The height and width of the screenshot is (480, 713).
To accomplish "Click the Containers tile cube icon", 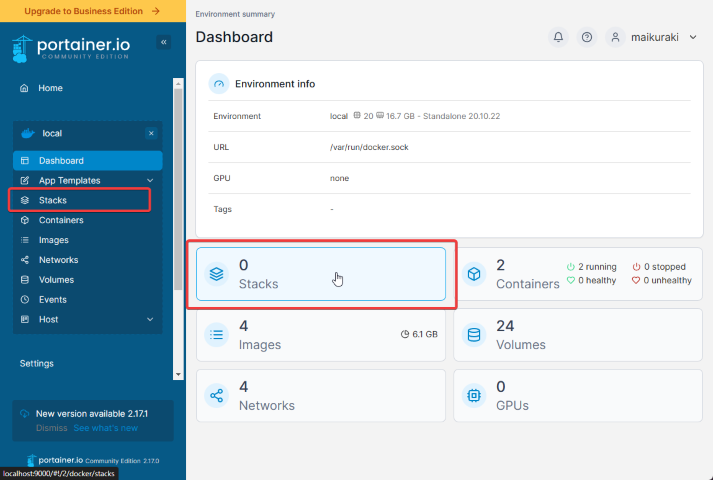I will 474,274.
